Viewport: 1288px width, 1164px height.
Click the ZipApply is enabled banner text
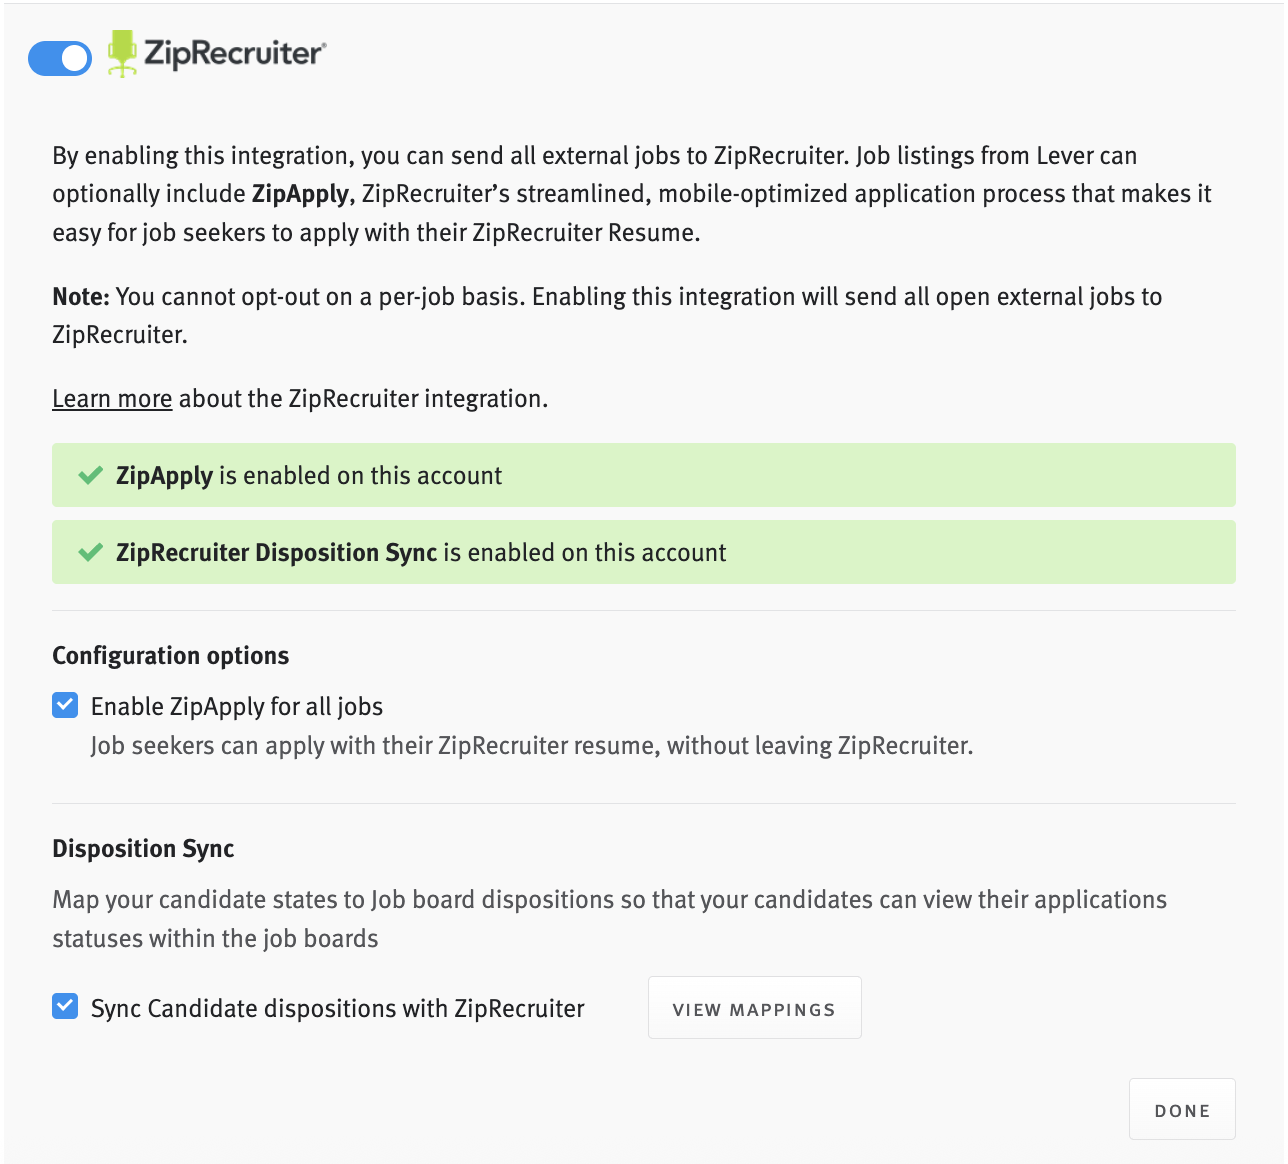point(309,476)
